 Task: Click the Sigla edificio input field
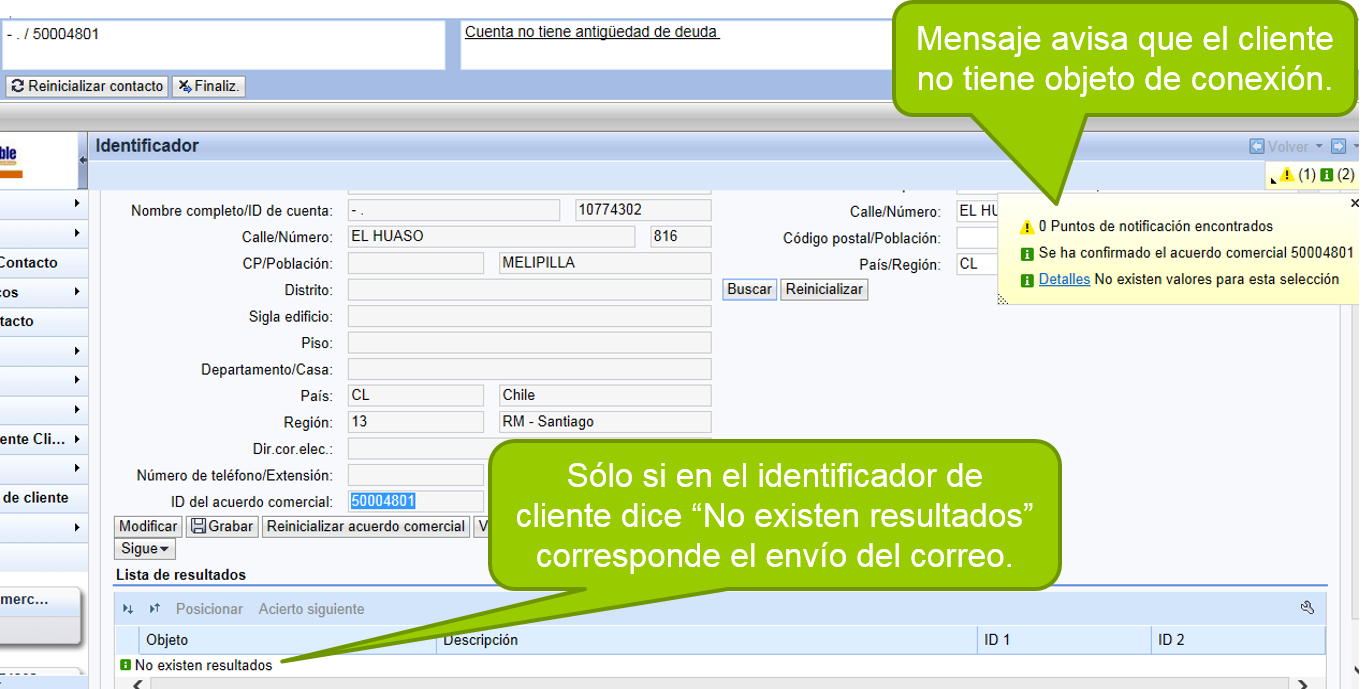(x=529, y=316)
